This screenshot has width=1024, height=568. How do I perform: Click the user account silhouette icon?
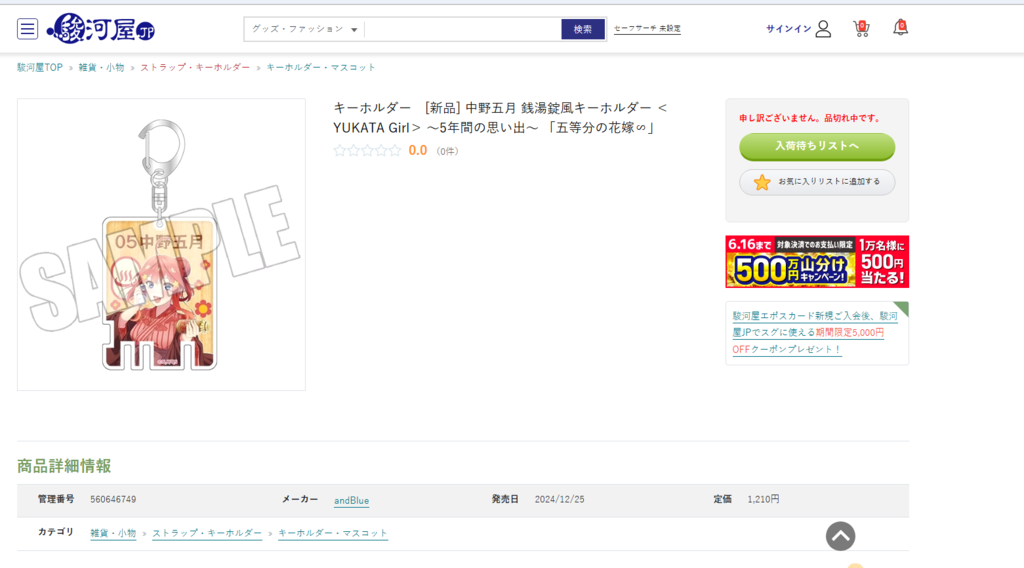[824, 29]
